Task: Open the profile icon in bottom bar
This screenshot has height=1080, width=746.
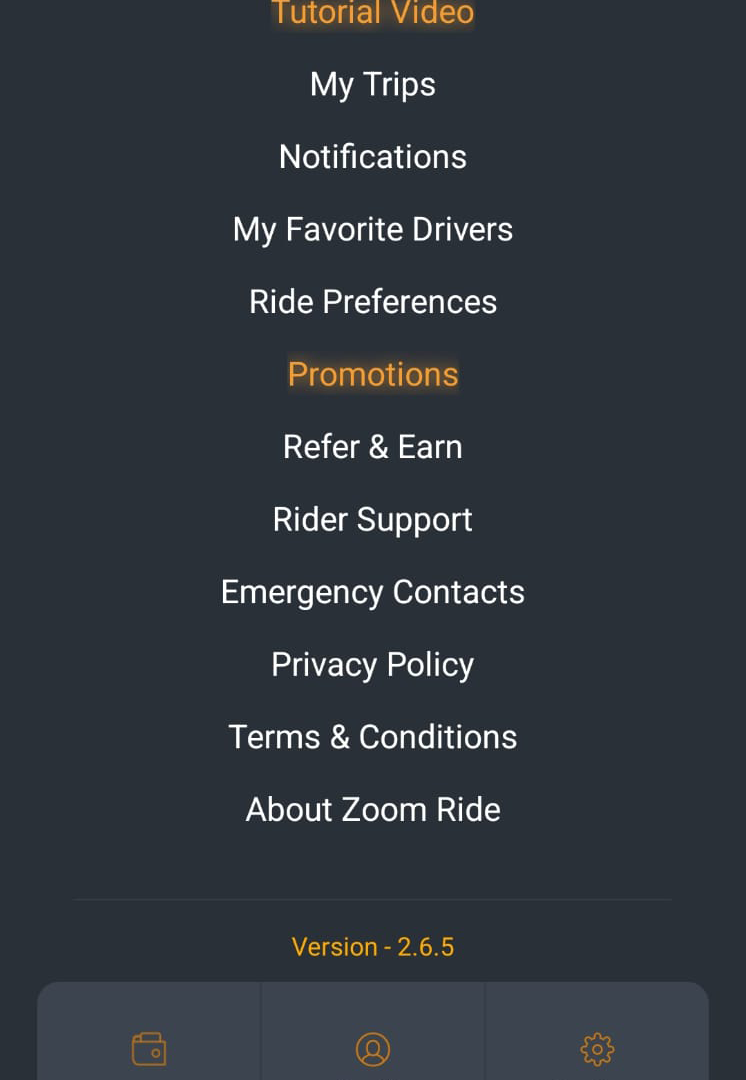Action: pos(373,1049)
